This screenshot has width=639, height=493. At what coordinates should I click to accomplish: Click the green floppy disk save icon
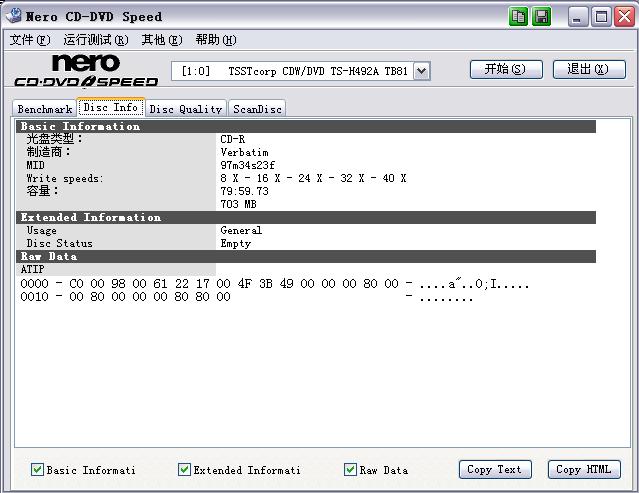coord(542,17)
